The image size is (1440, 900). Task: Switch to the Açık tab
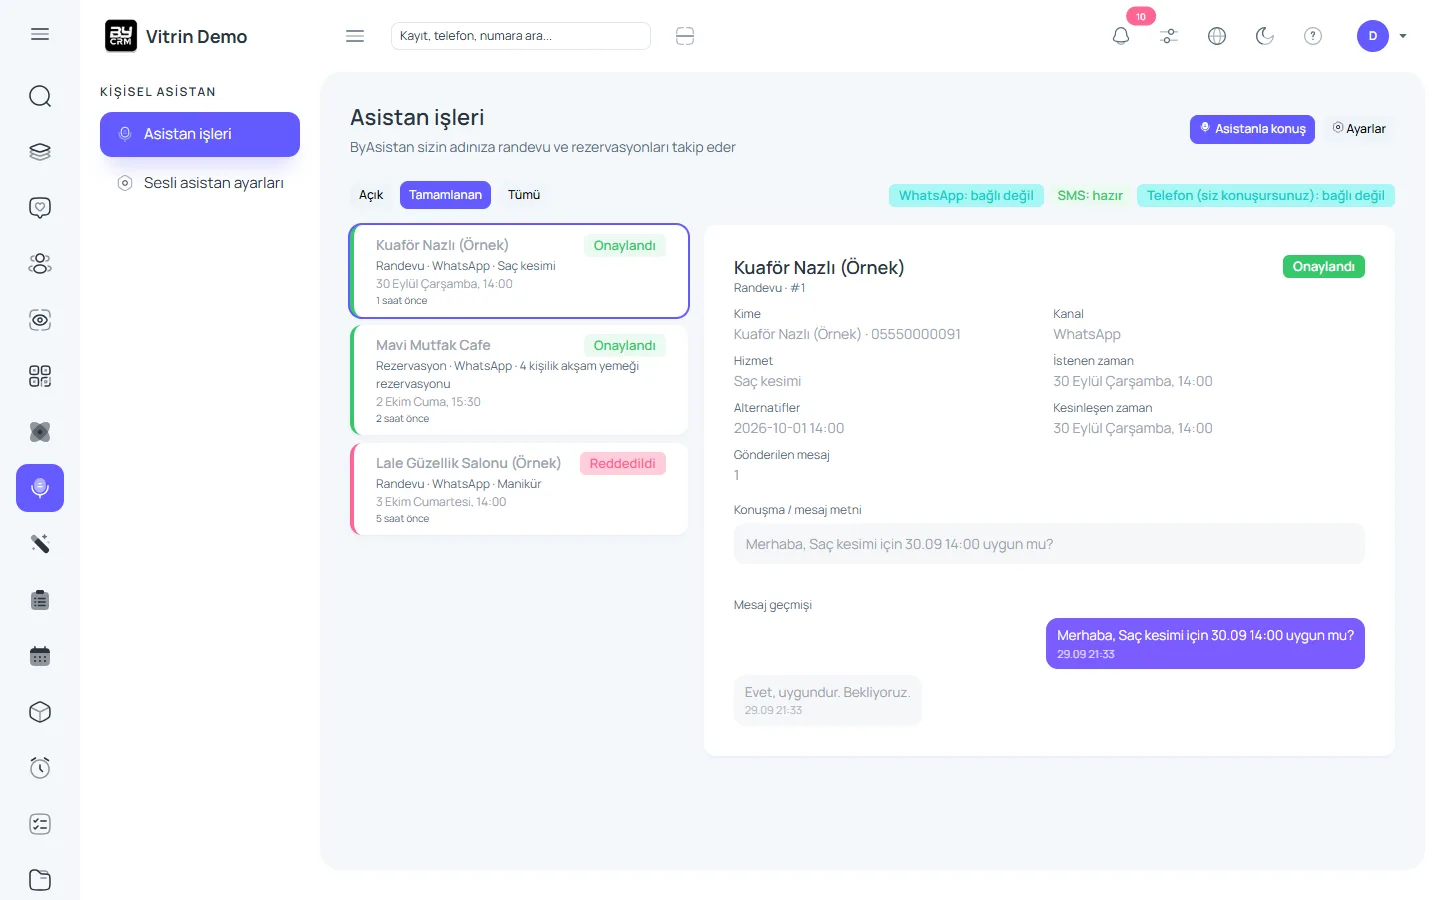click(x=371, y=195)
